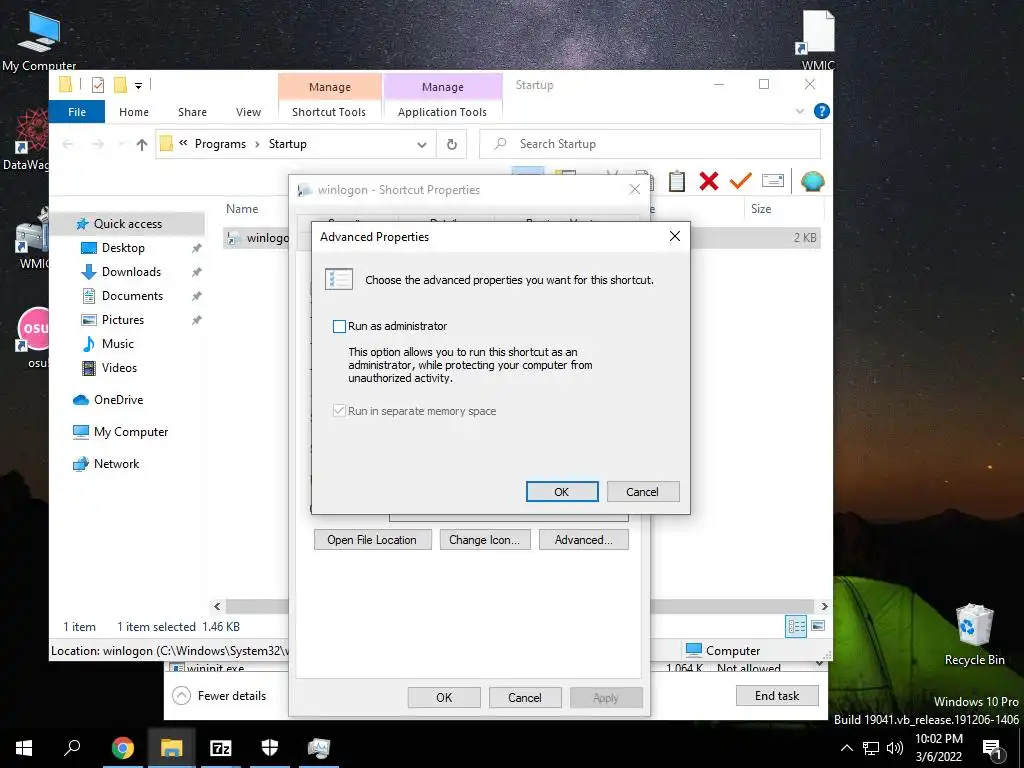Click the Size column header
This screenshot has height=768, width=1024.
pos(761,209)
